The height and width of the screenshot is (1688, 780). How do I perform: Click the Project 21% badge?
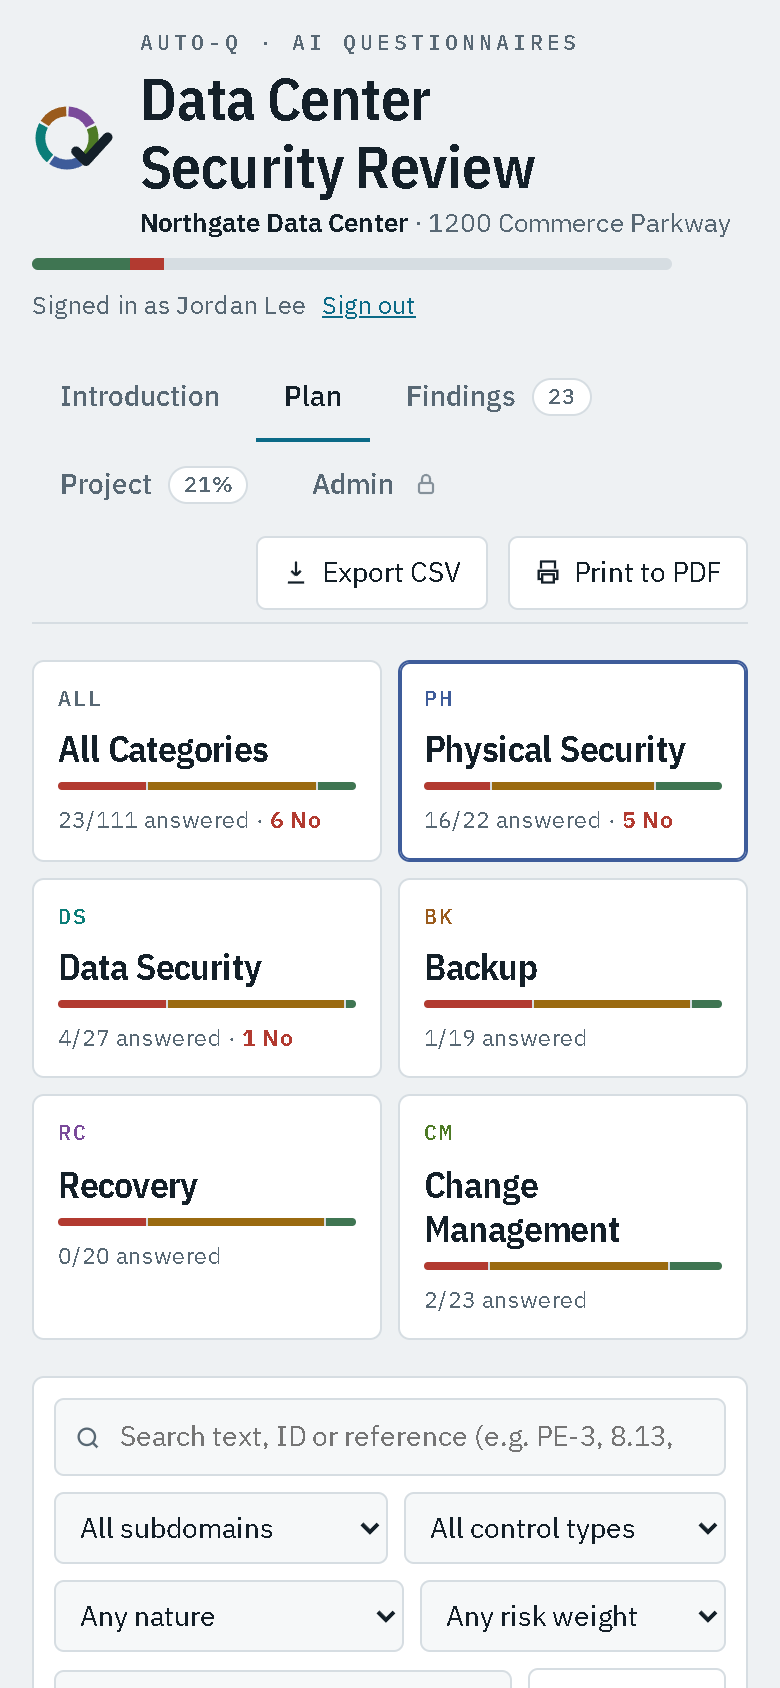208,485
